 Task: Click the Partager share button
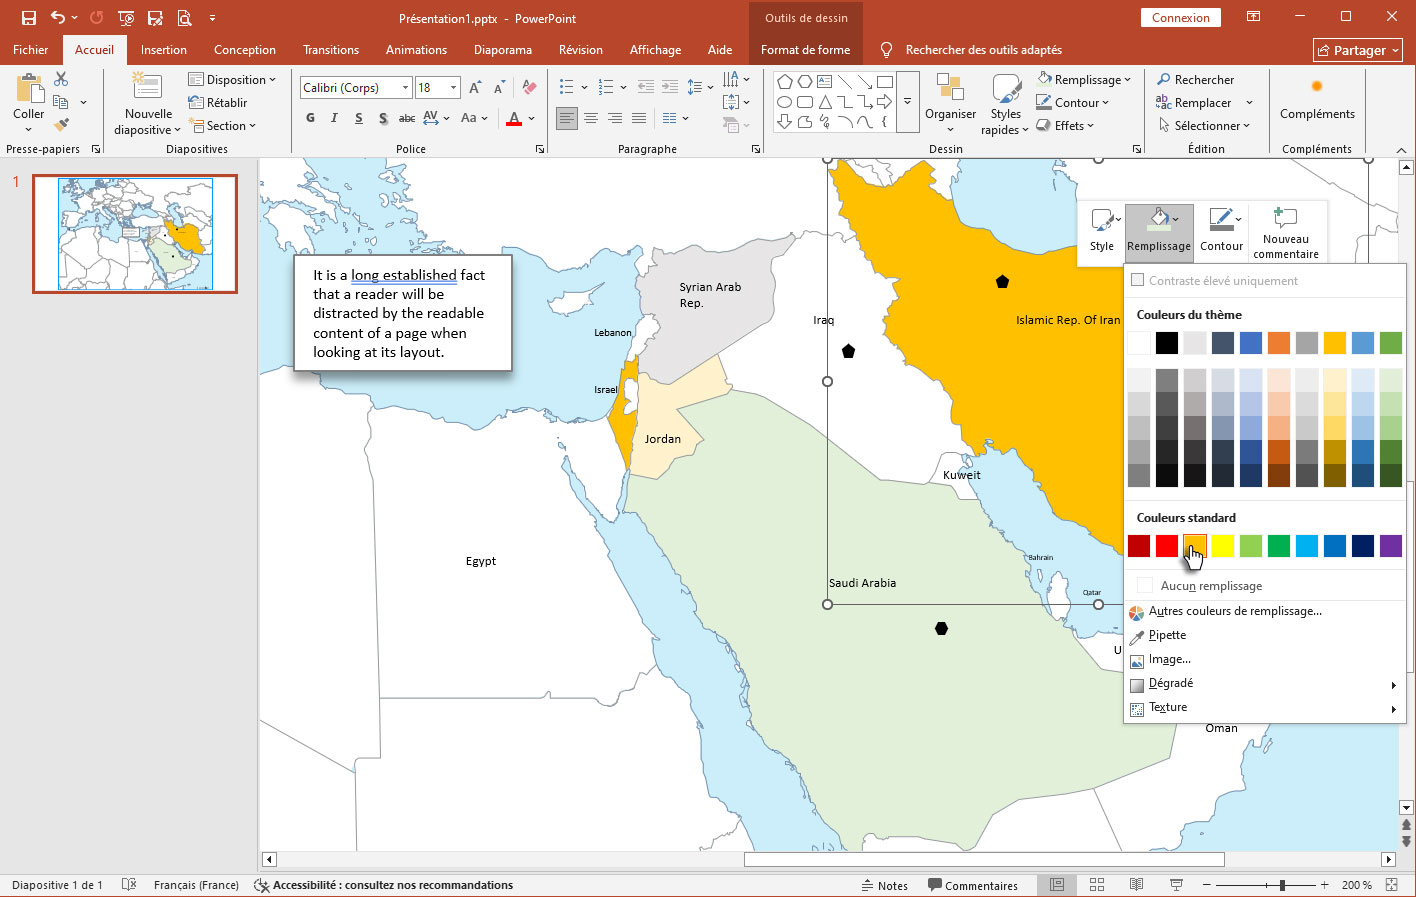coord(1357,50)
